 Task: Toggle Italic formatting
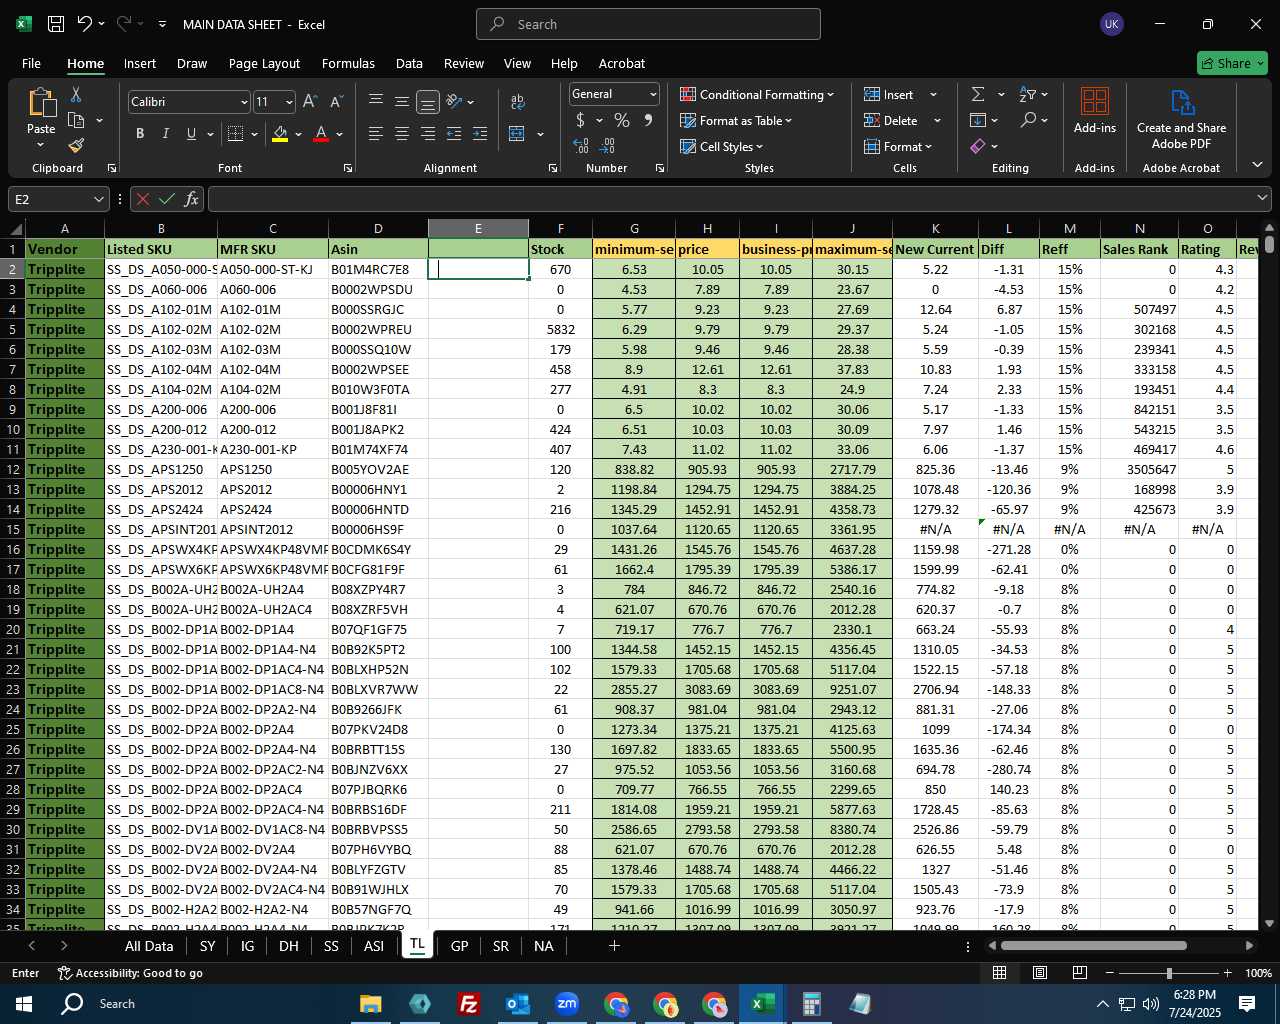pyautogui.click(x=165, y=133)
